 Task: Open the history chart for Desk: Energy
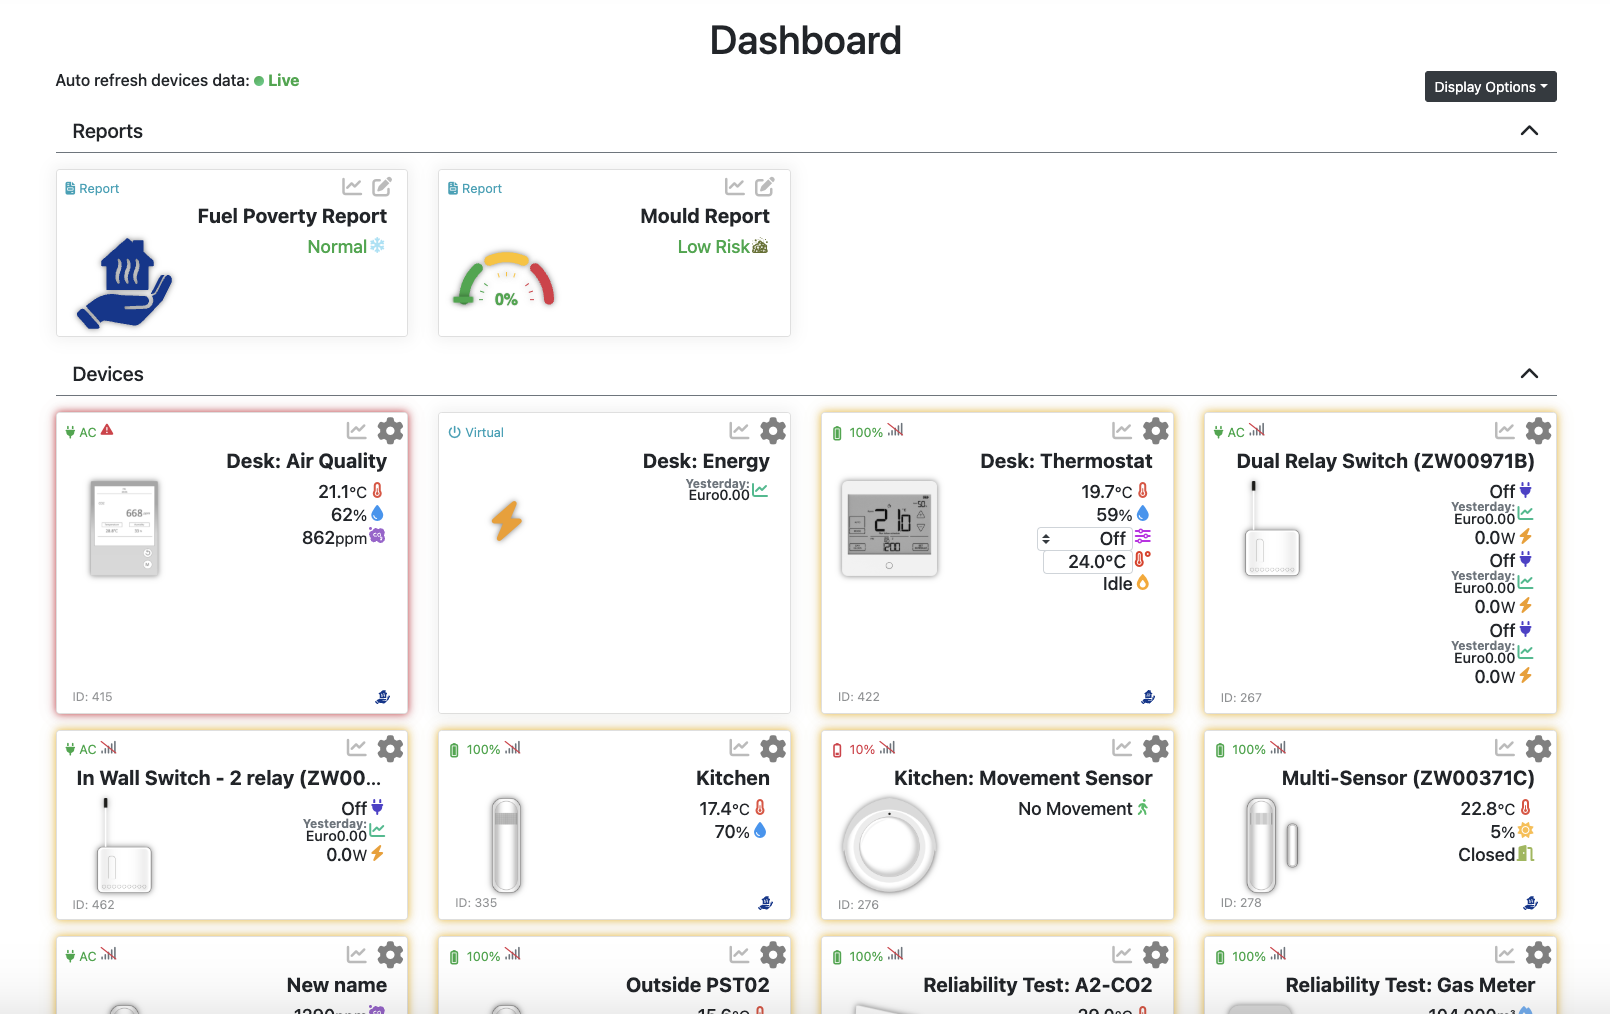[x=739, y=430]
